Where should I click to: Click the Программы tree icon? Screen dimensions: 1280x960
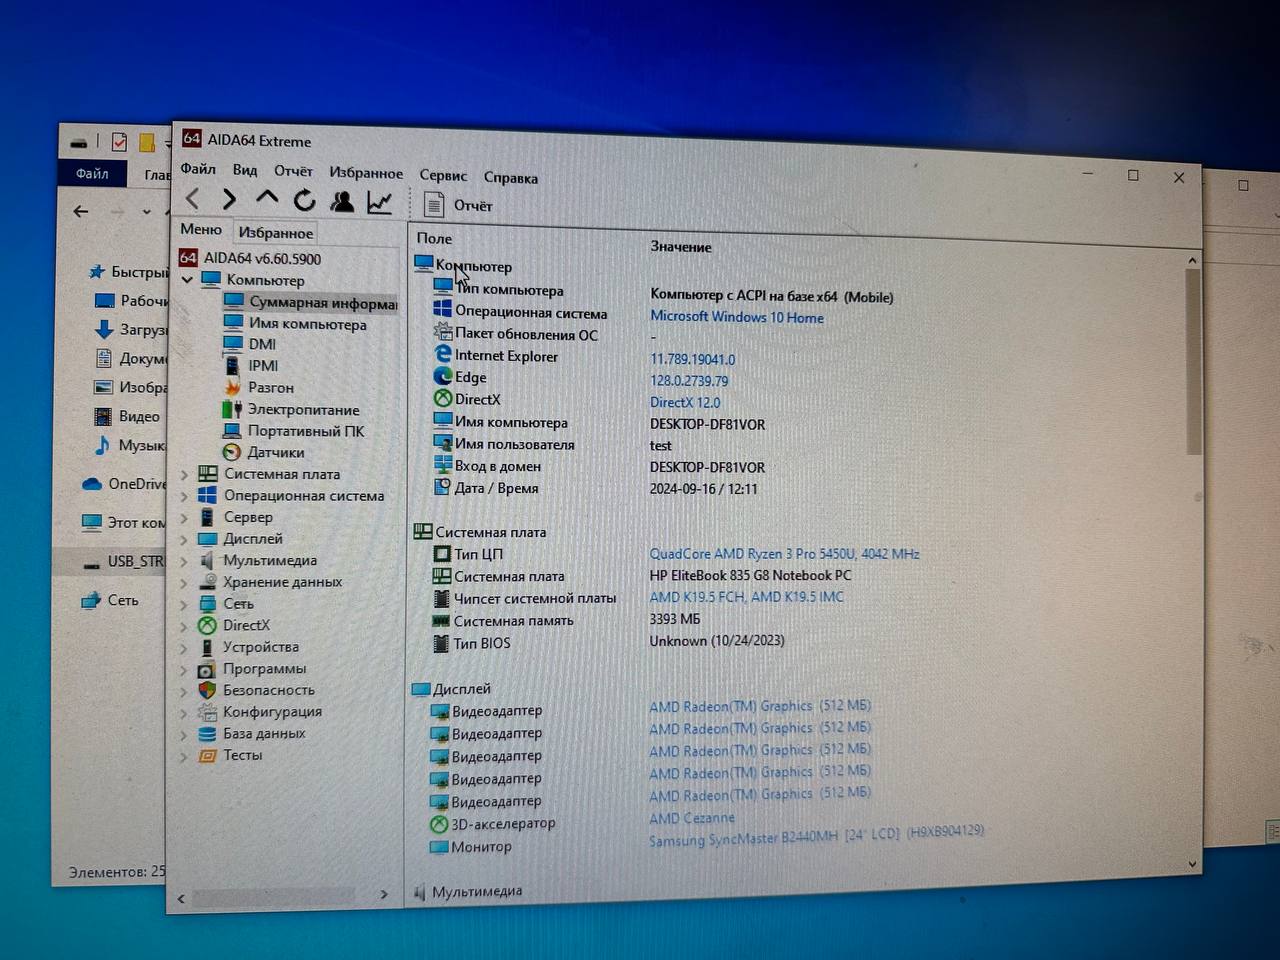207,669
